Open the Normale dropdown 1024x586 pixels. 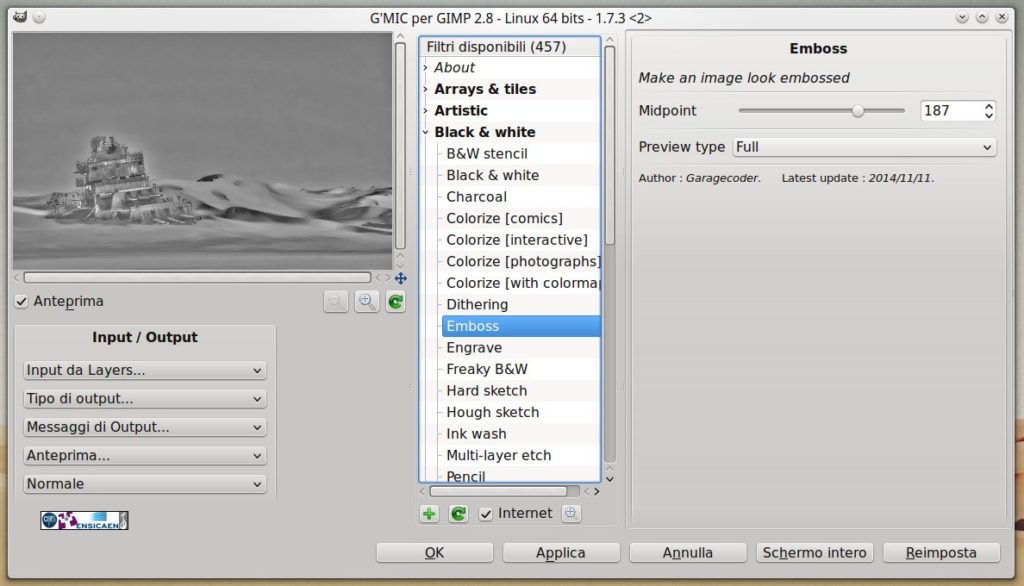pyautogui.click(x=144, y=484)
